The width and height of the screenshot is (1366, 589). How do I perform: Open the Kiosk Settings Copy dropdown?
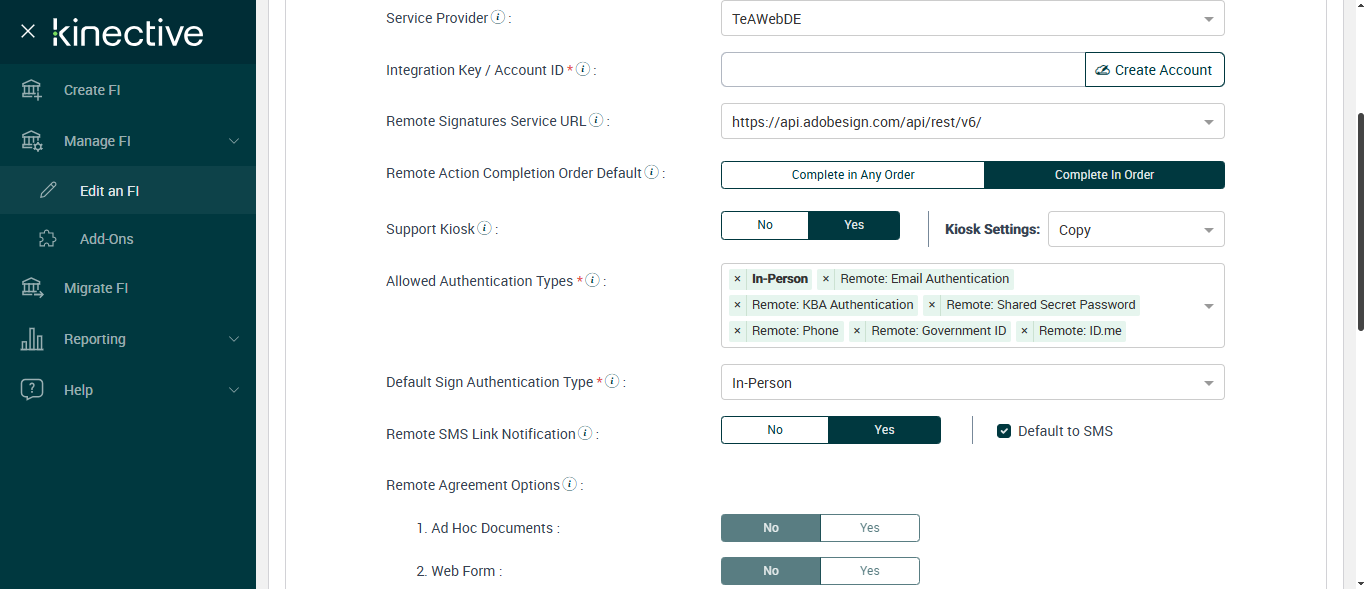pos(1135,230)
